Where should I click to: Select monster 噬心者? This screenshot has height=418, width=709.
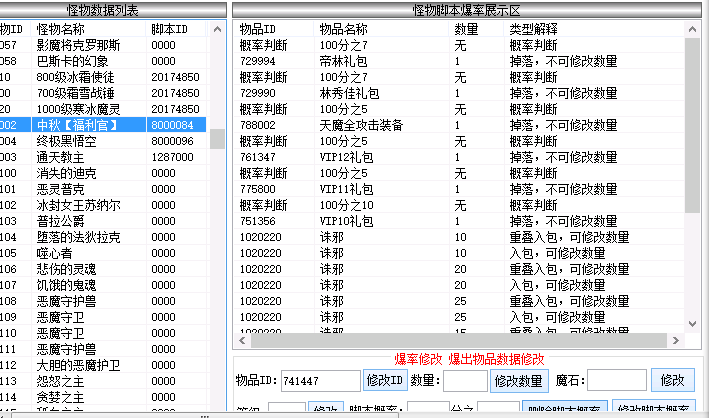click(54, 253)
